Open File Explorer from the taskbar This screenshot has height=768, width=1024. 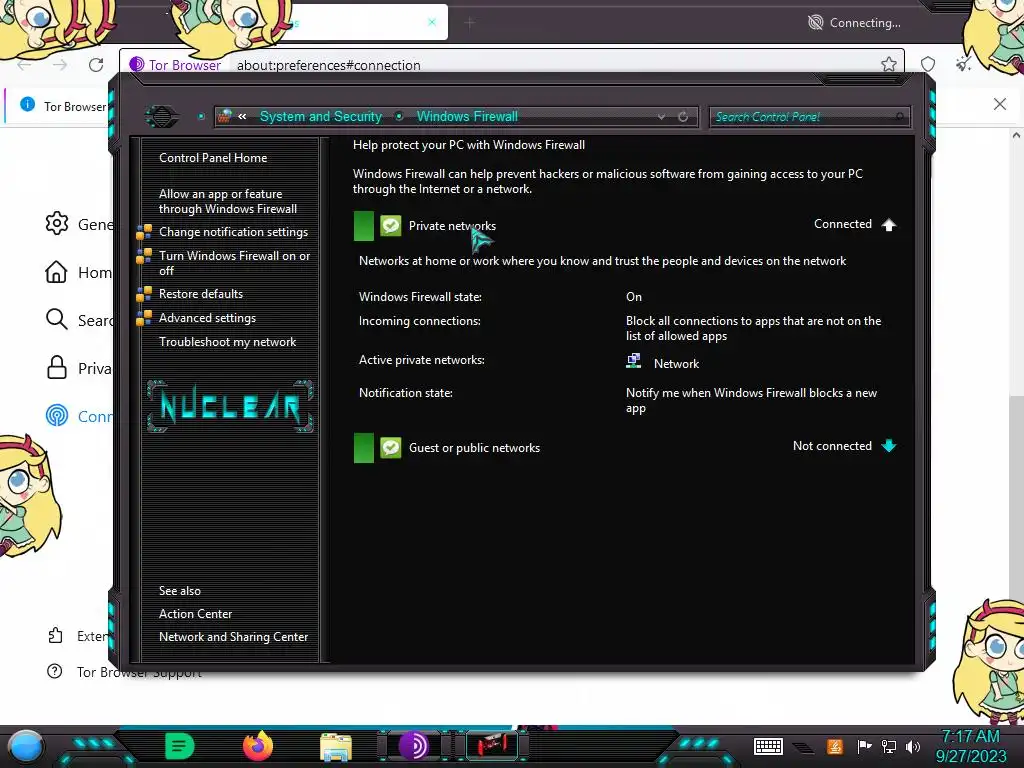336,747
